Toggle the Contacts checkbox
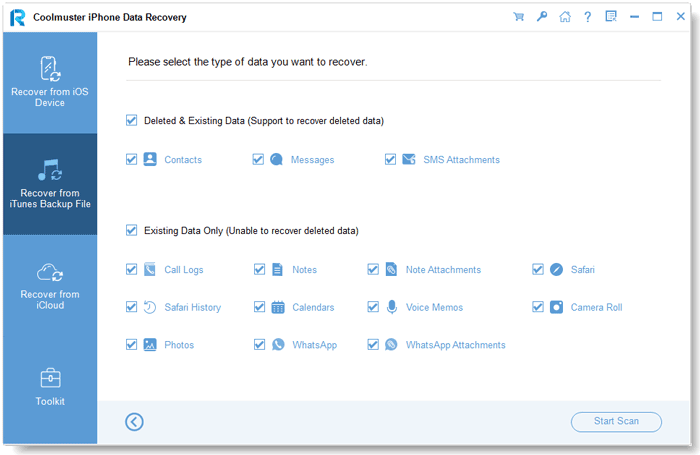 (x=131, y=159)
